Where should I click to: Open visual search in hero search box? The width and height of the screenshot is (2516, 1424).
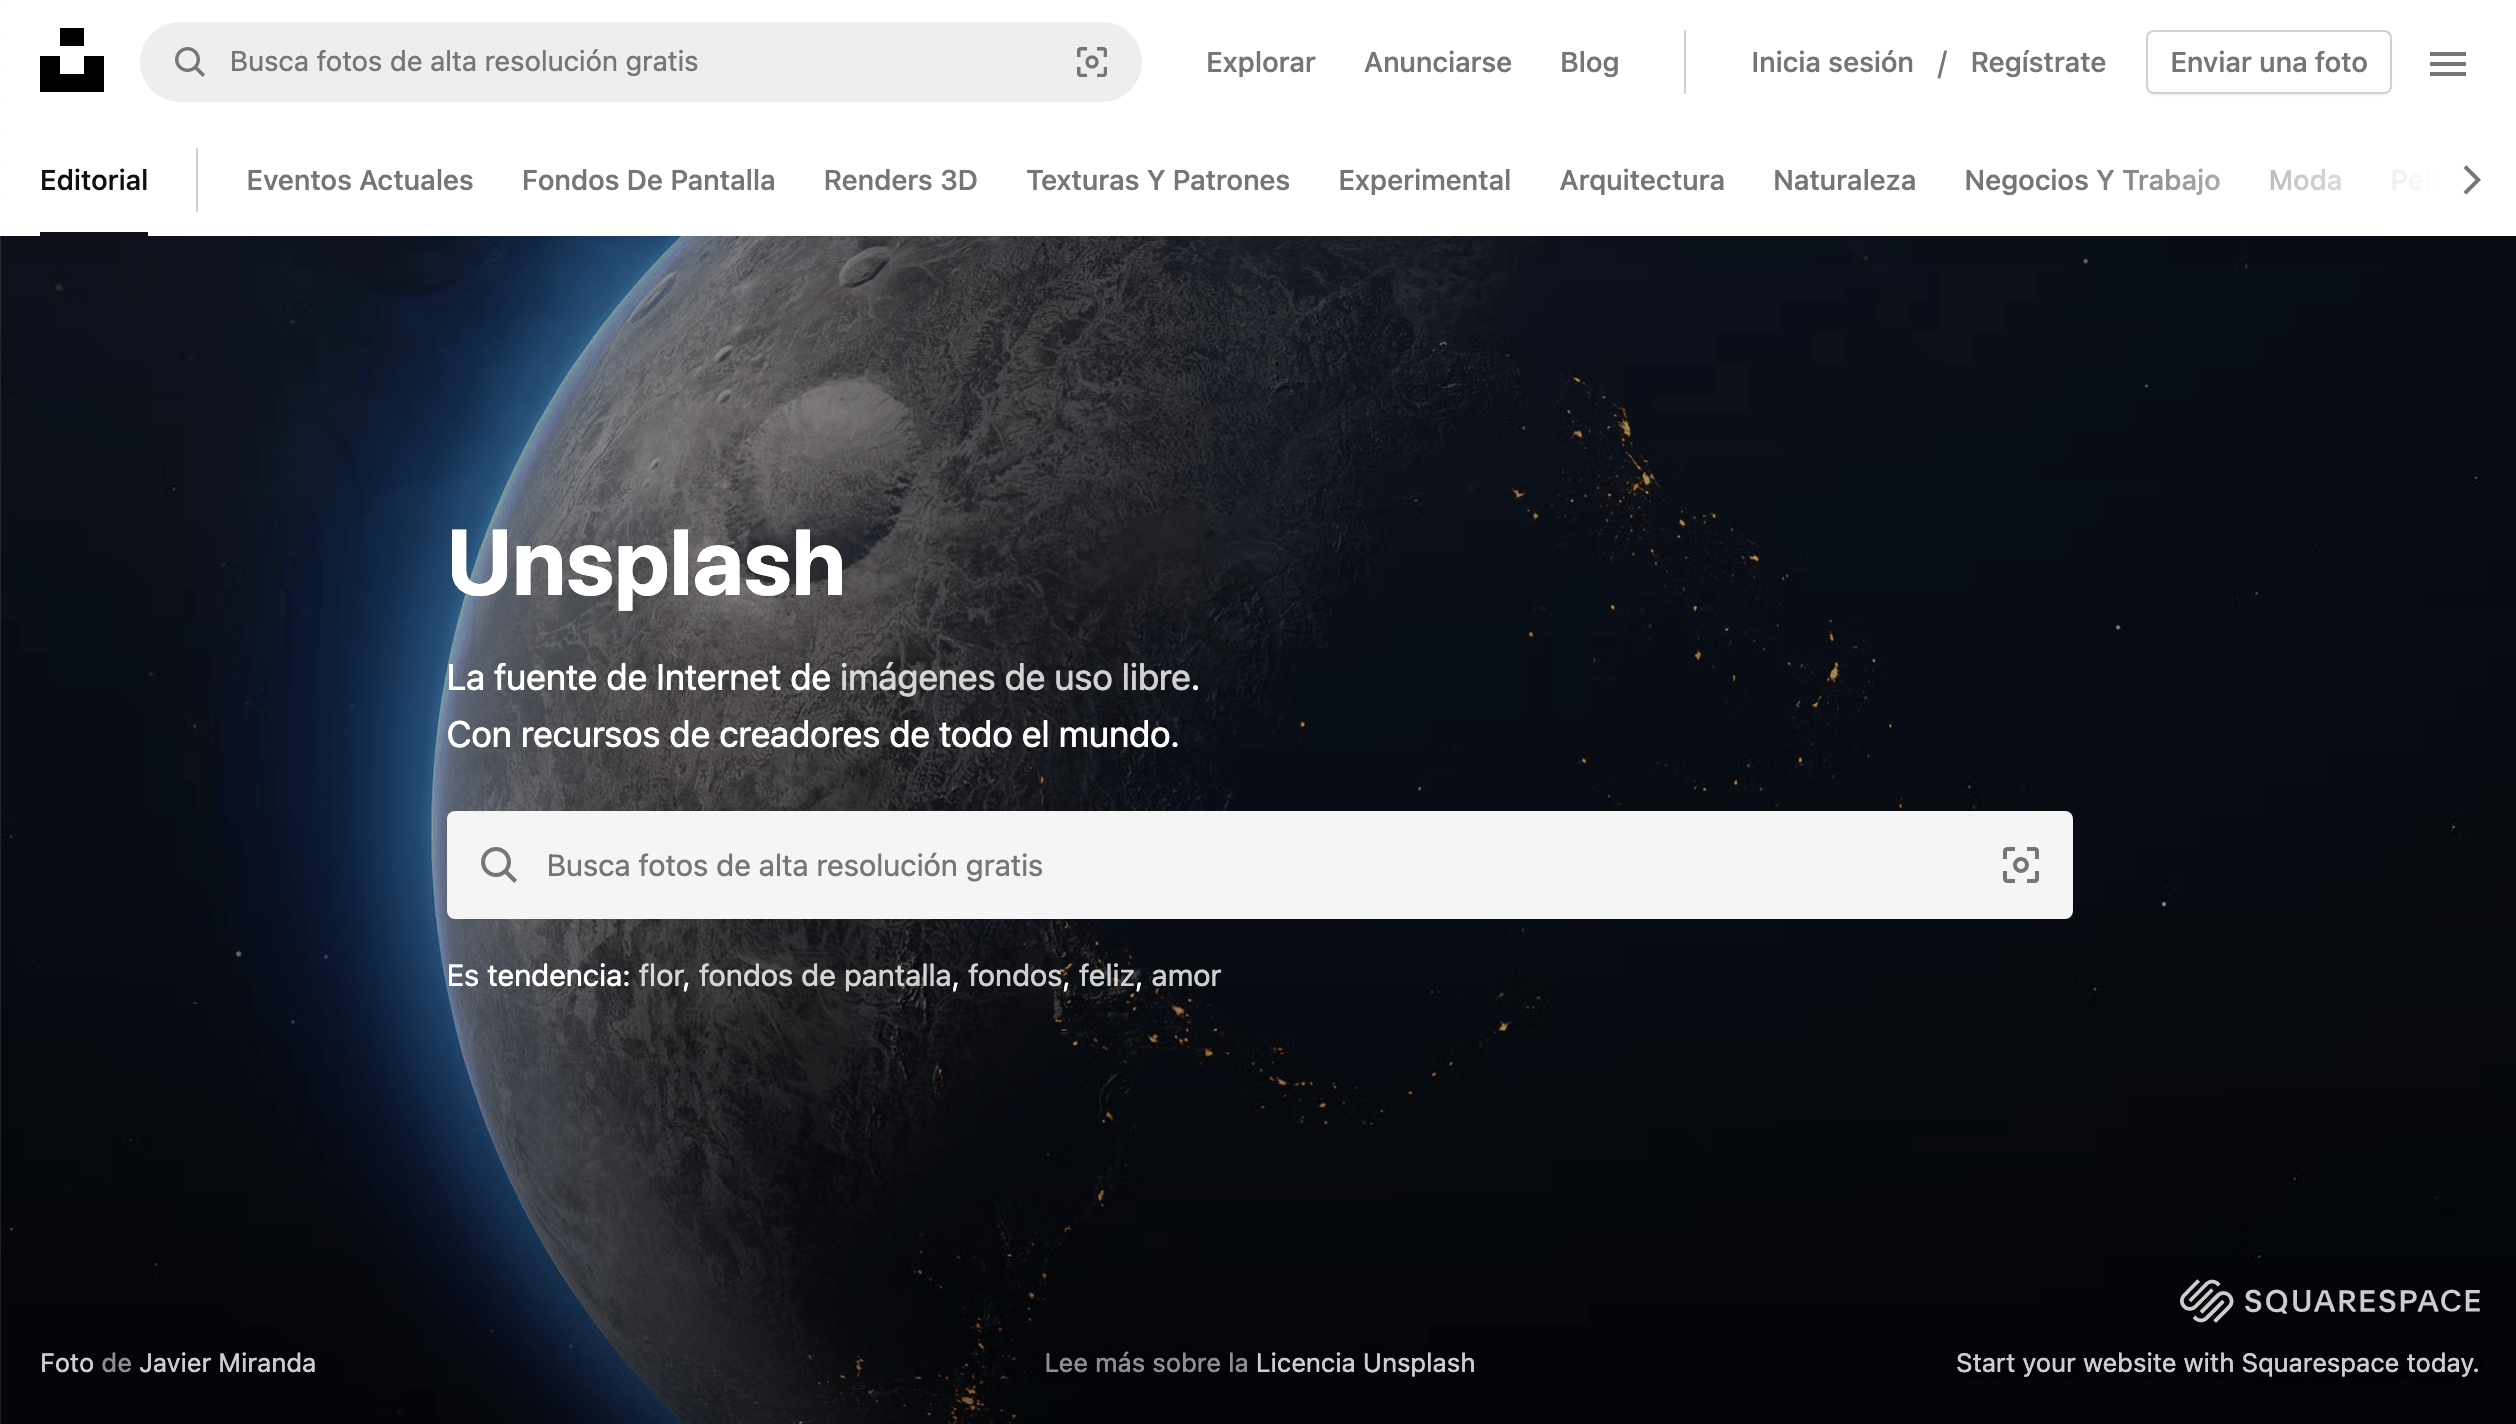point(2020,865)
